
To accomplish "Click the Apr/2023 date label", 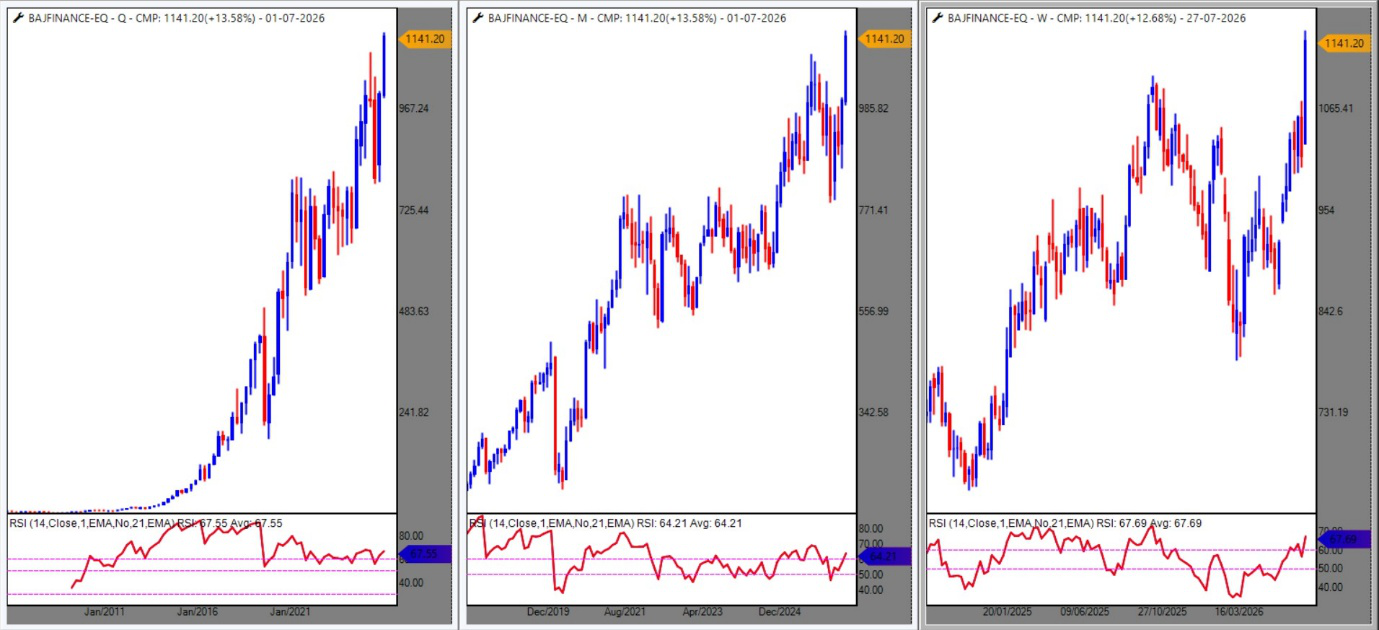I will click(x=702, y=612).
